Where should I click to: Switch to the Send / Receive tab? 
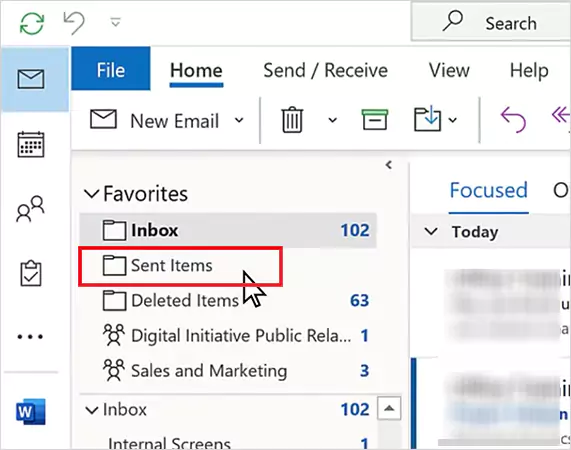click(x=326, y=70)
